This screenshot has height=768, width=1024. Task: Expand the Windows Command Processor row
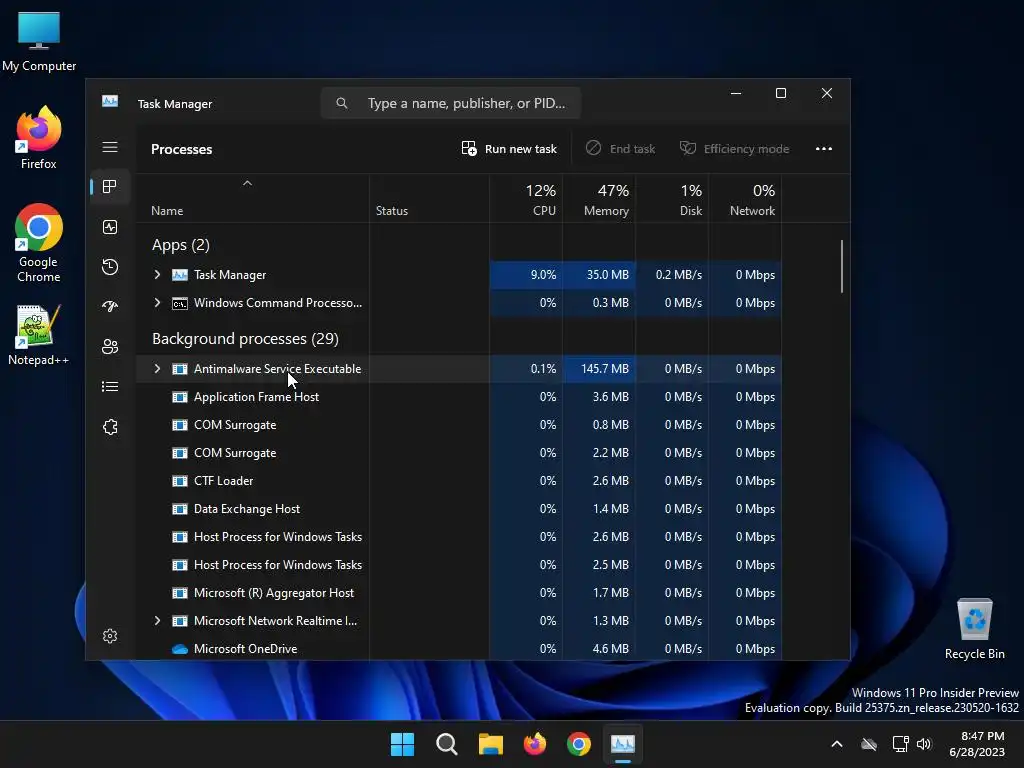coord(157,303)
